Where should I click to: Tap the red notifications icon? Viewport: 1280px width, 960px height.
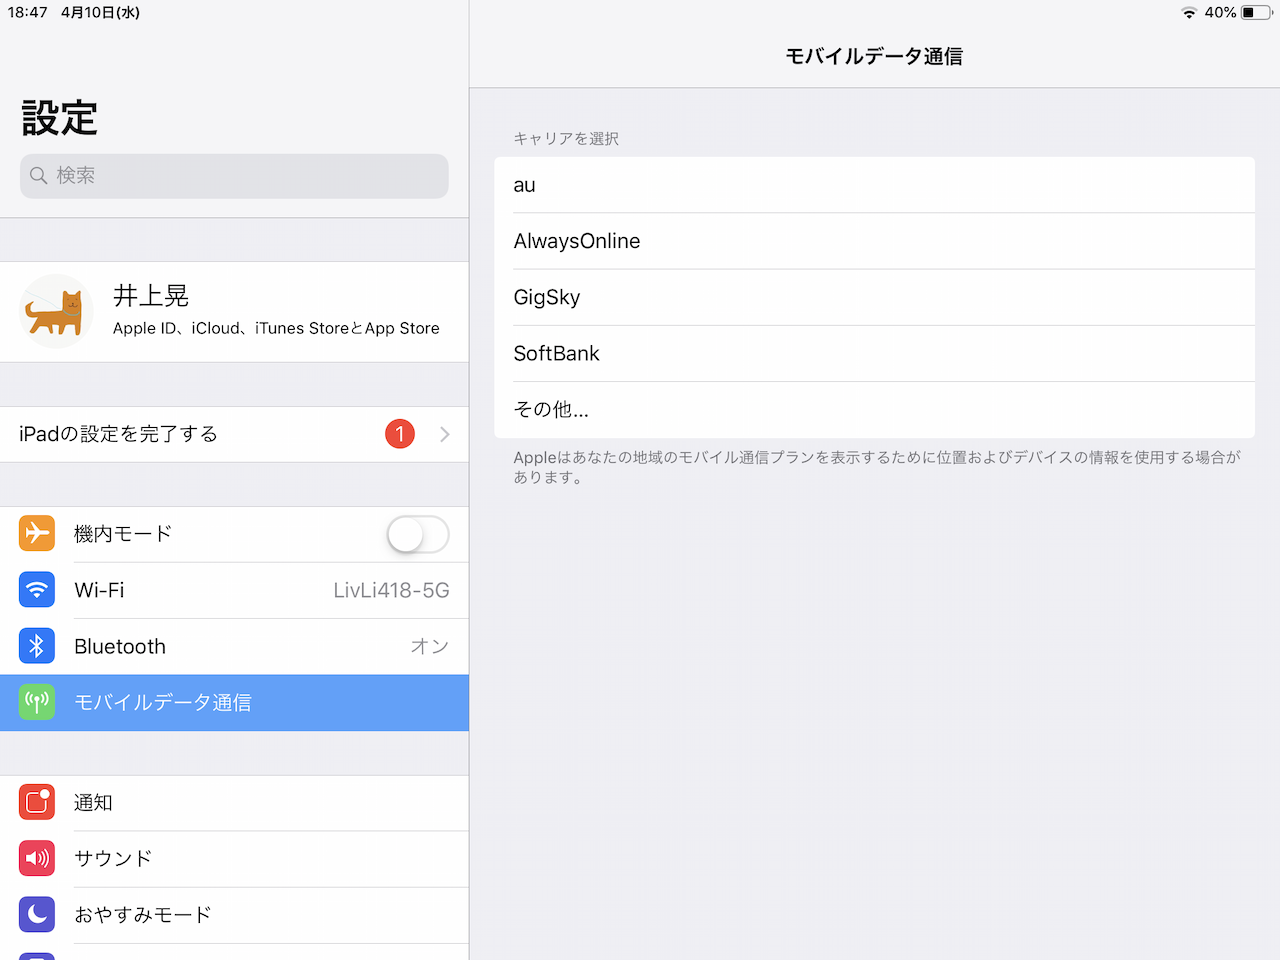tap(37, 802)
